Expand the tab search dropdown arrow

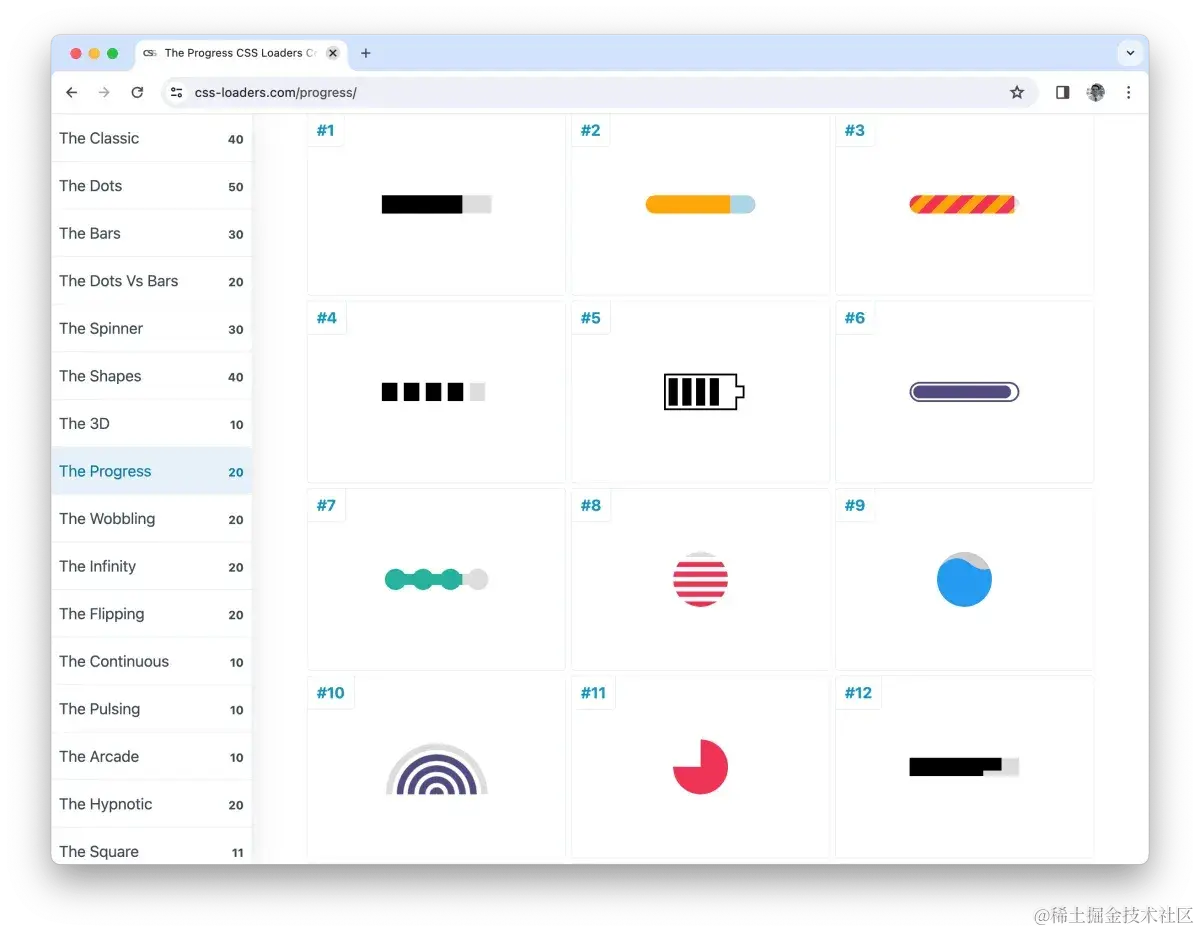tap(1130, 53)
